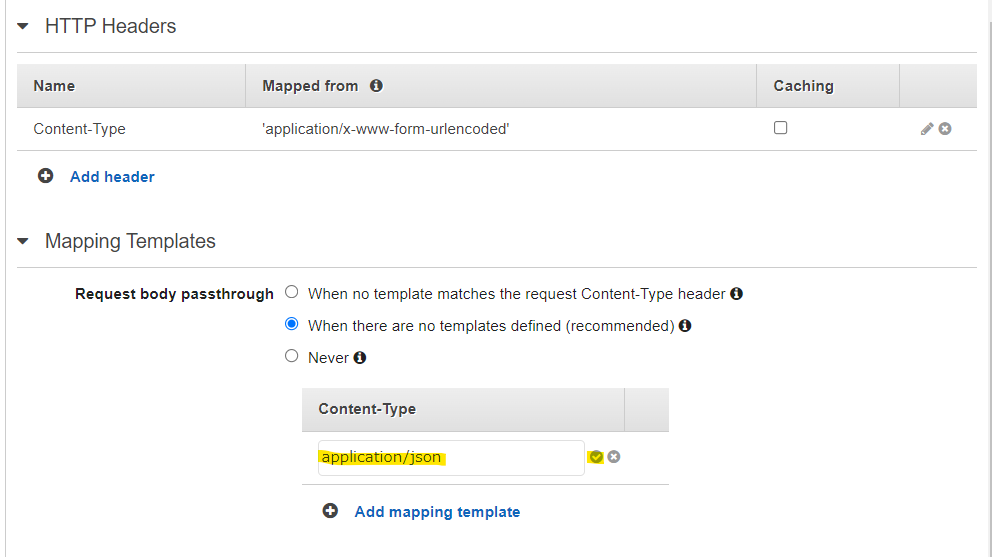This screenshot has height=557, width=992.
Task: Remove the Content-Type header with the x icon
Action: [x=945, y=129]
